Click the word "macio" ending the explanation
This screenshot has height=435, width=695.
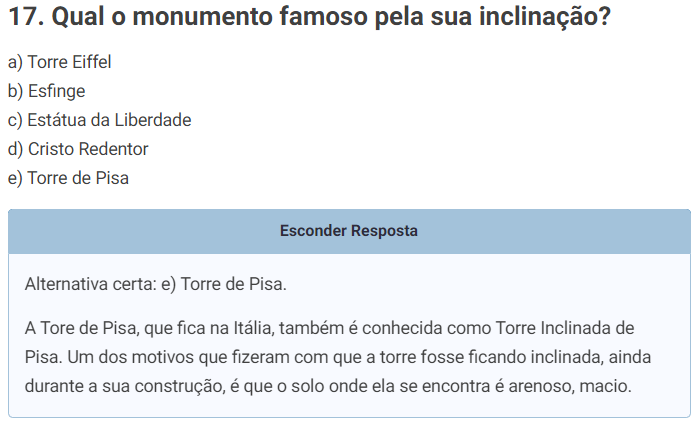point(610,385)
